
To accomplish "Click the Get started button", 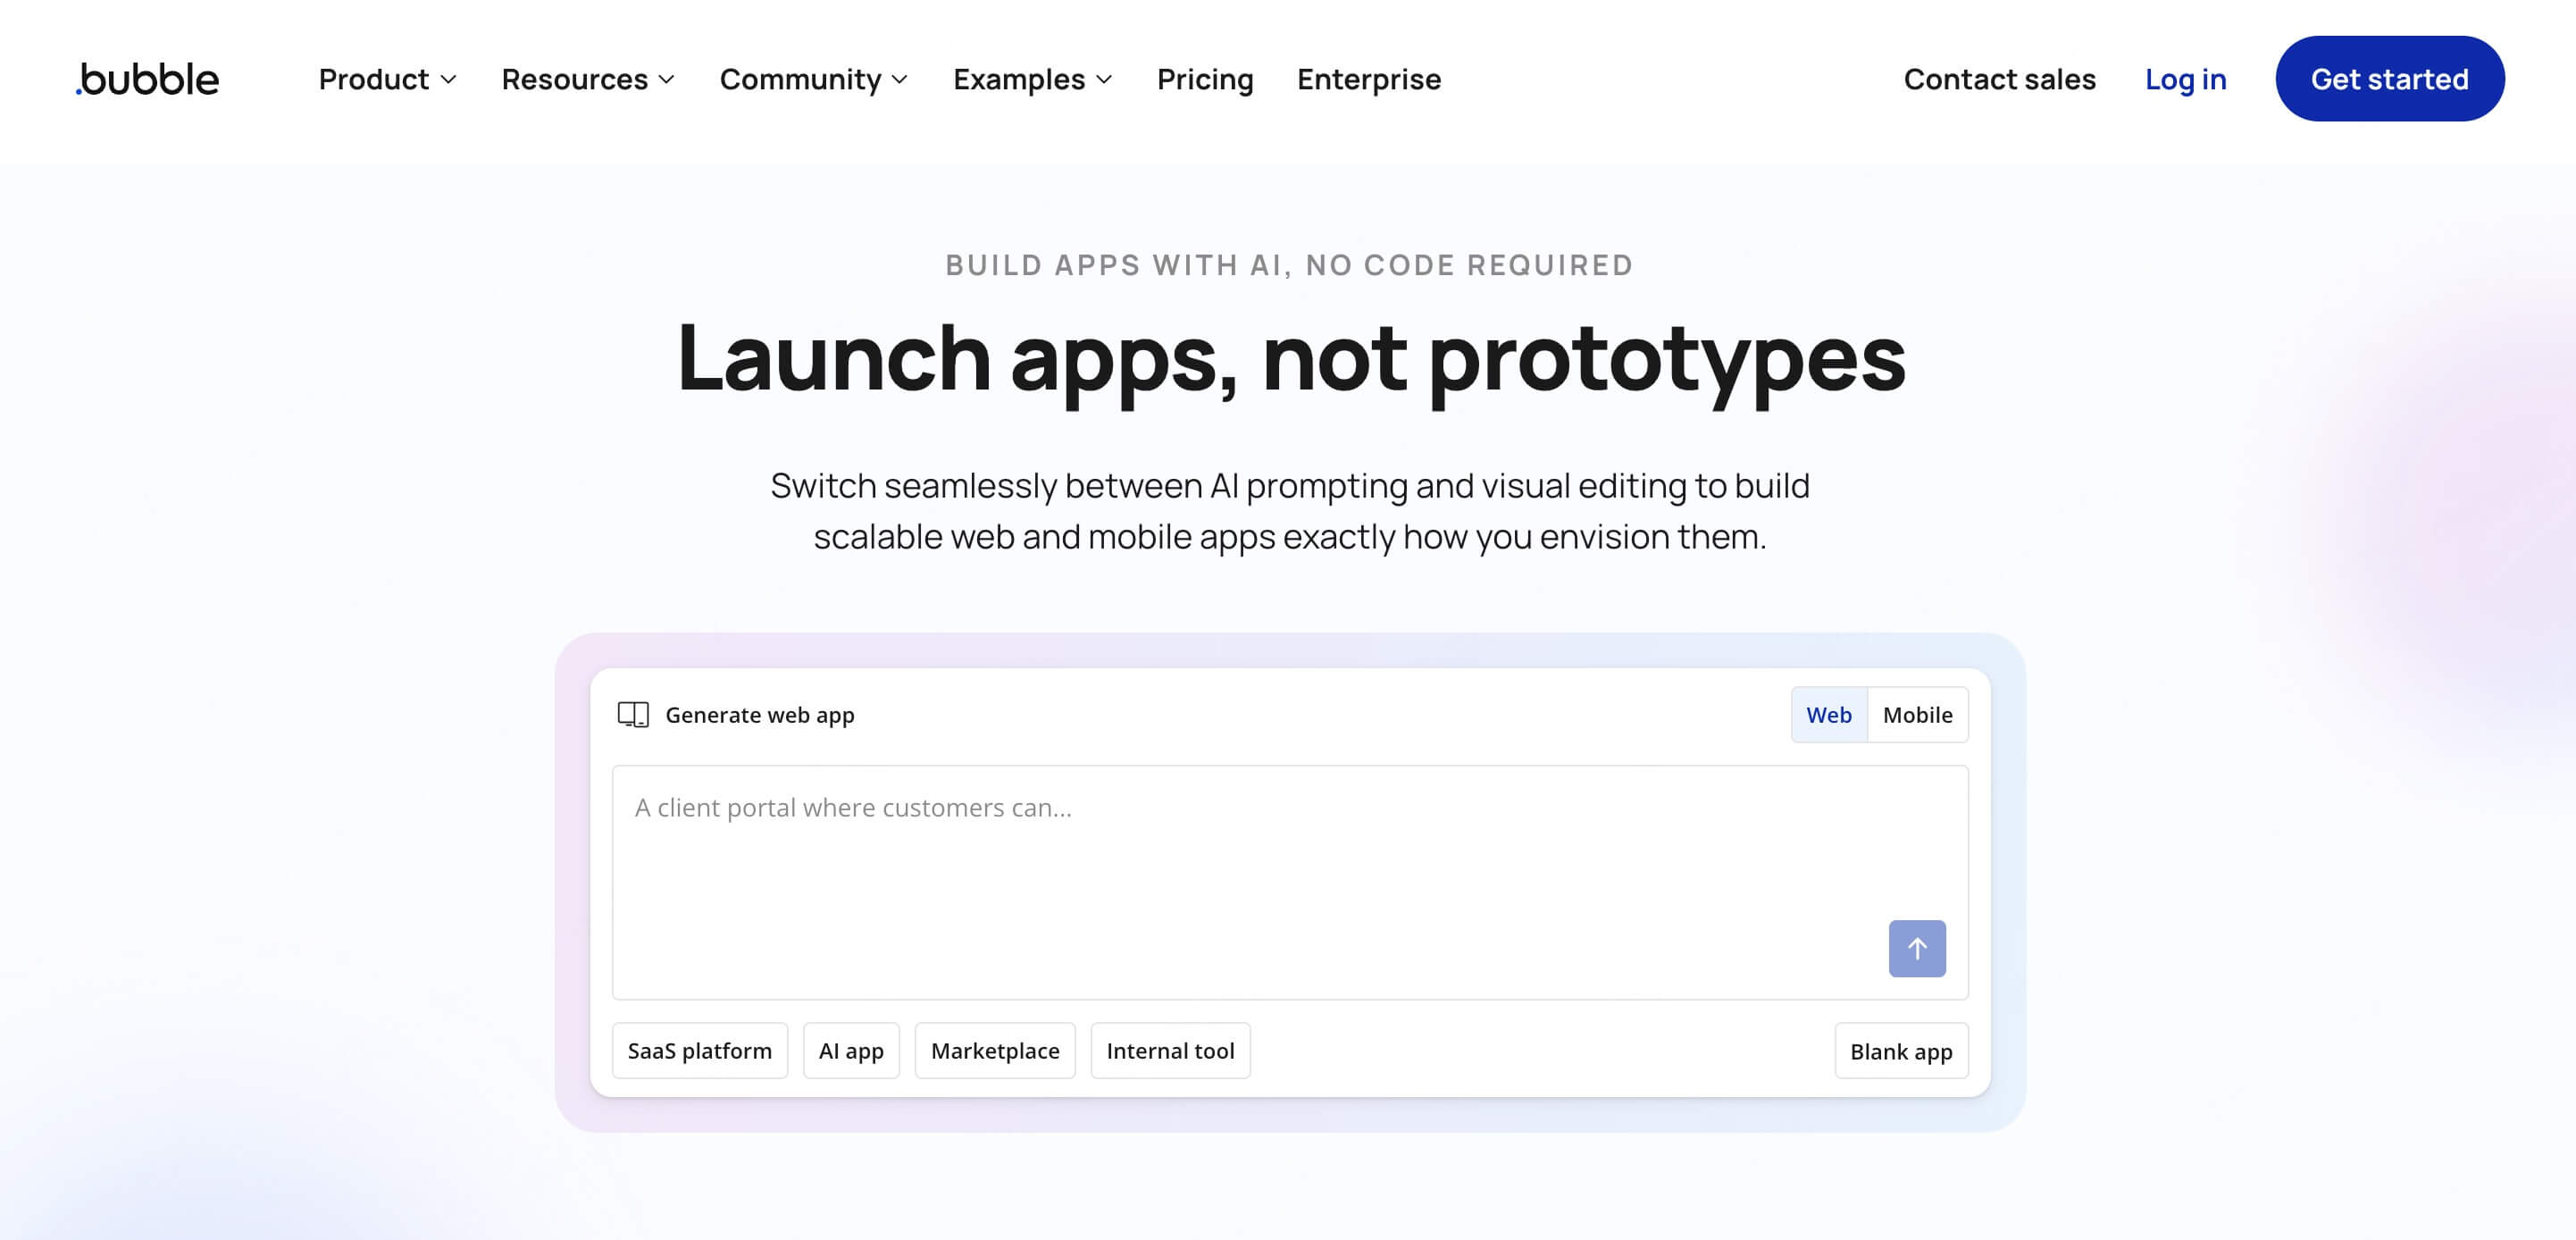I will pyautogui.click(x=2389, y=79).
